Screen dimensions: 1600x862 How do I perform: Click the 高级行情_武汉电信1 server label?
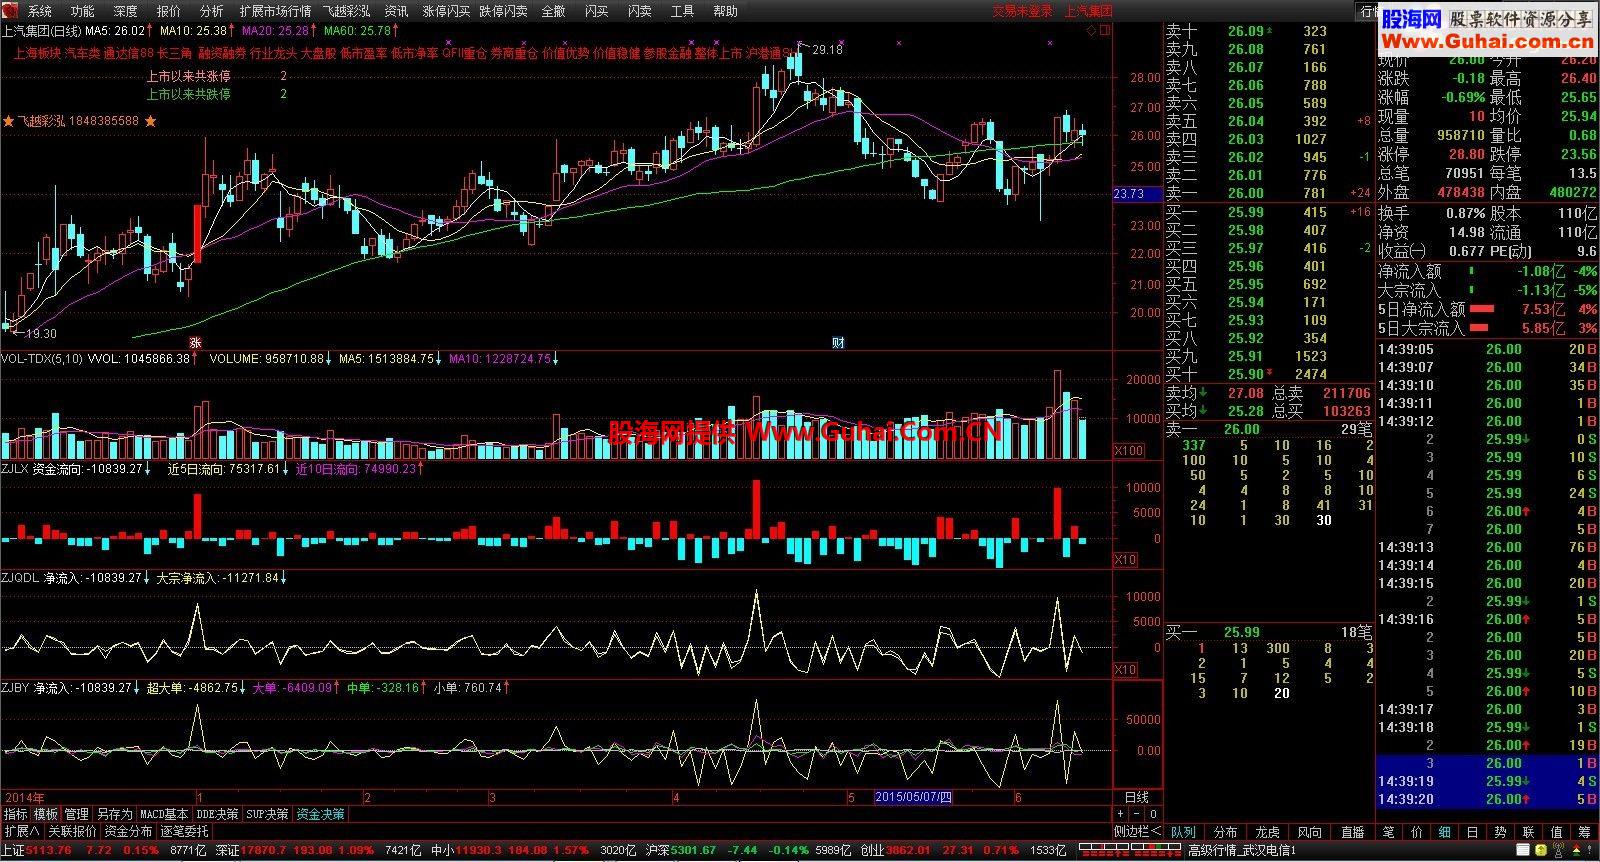(1241, 851)
